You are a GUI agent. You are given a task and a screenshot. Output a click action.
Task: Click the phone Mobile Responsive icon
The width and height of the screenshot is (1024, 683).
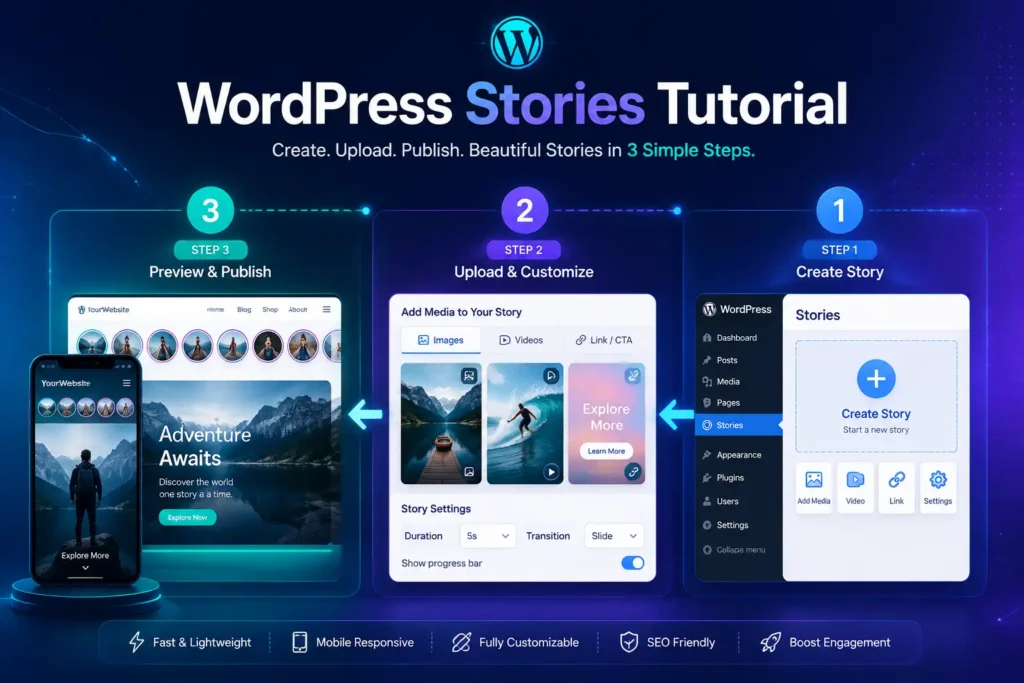coord(300,643)
